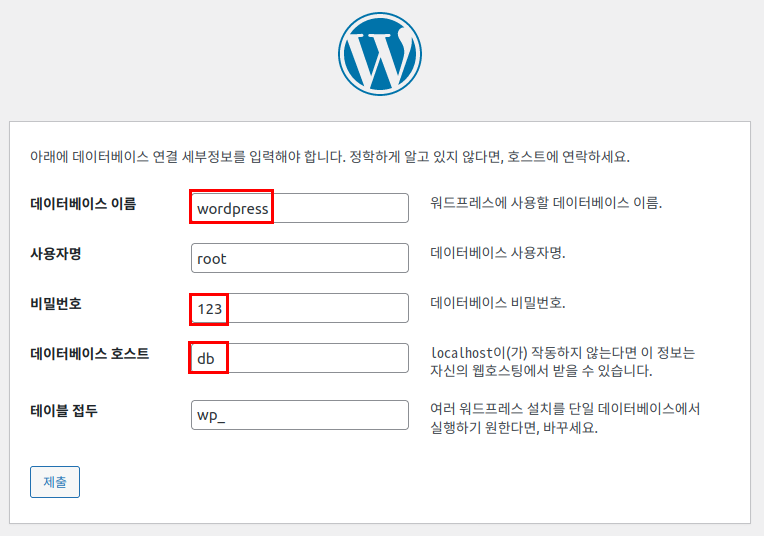Viewport: 764px width, 536px height.
Task: Click the 사용자명 label
Action: point(56,254)
